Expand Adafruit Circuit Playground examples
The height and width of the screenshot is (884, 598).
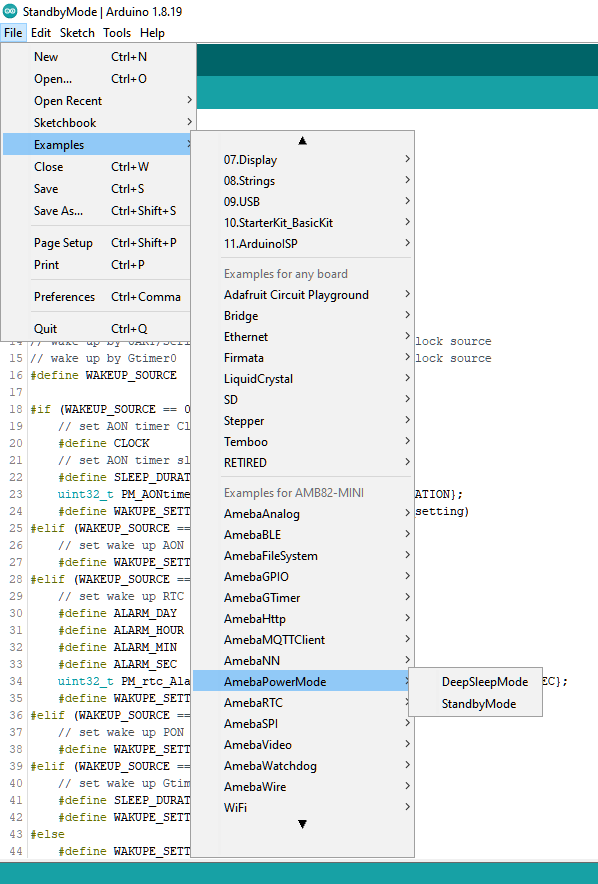coord(303,295)
